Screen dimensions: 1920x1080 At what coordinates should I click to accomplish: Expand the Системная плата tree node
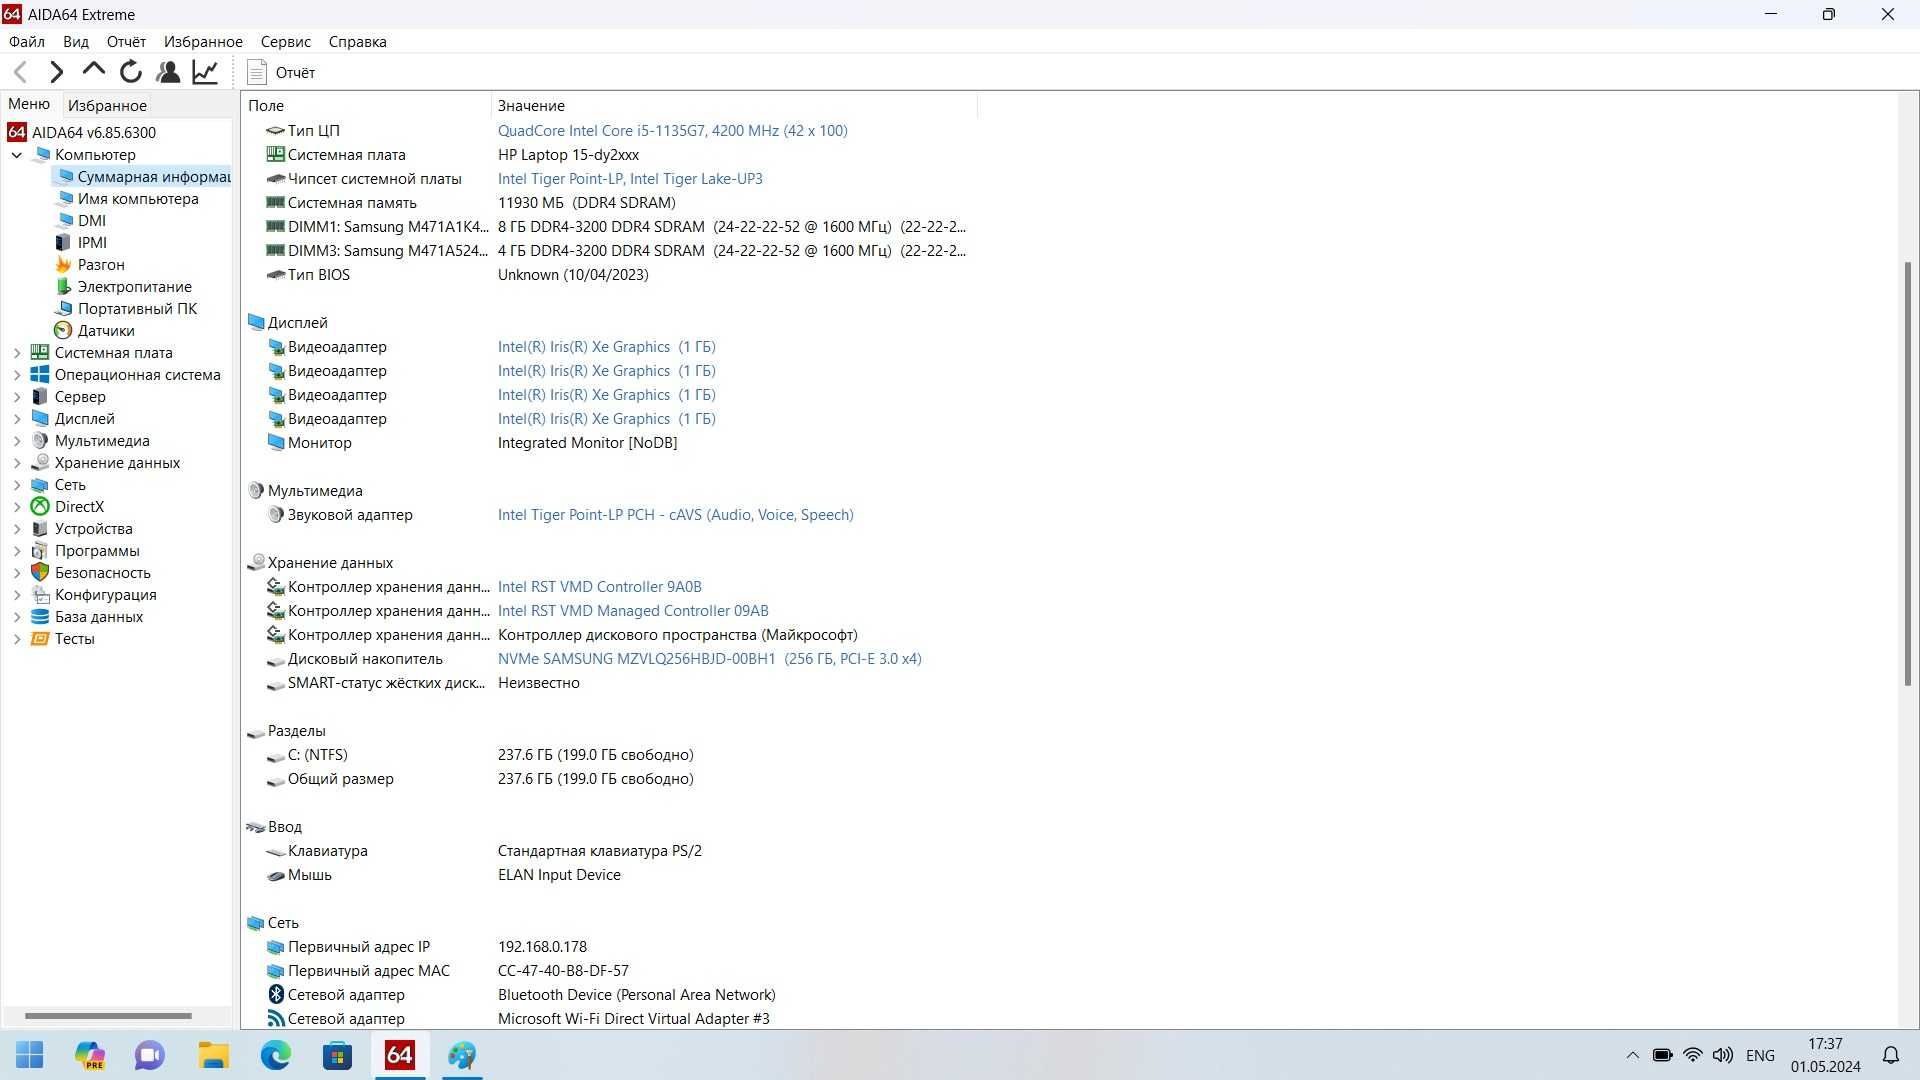[17, 353]
